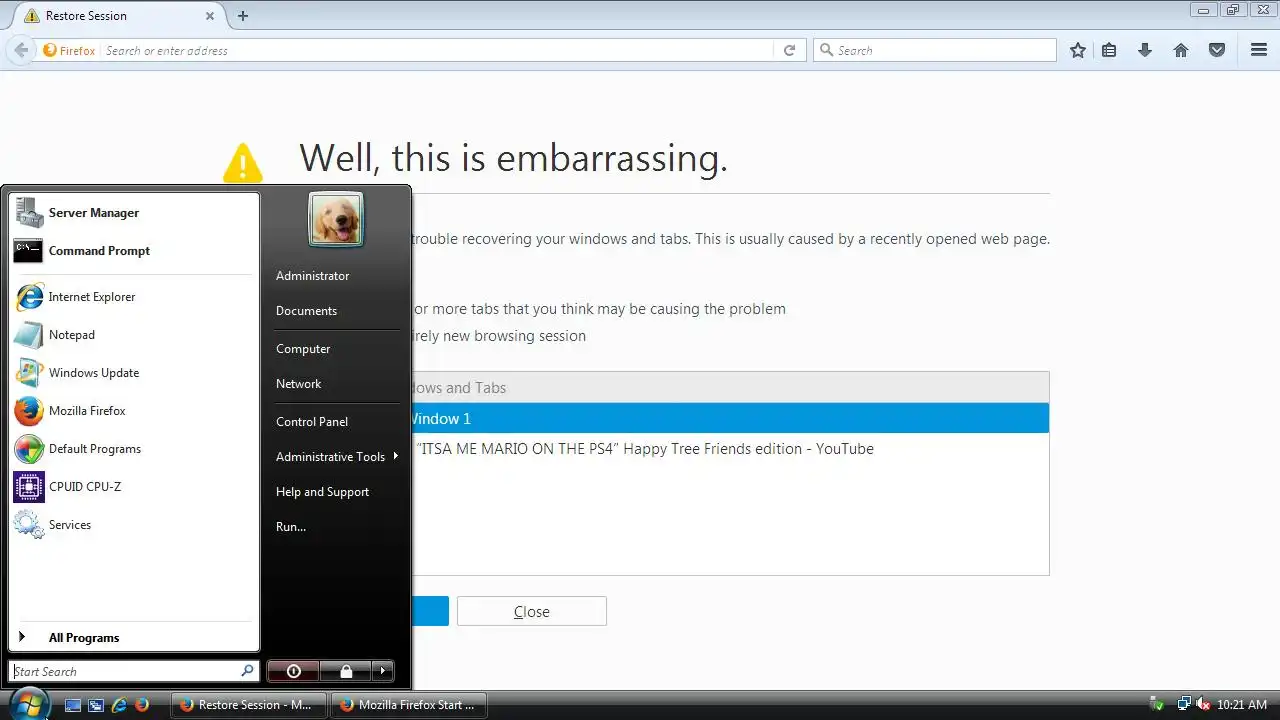Click the partially hidden blue Restore button
The height and width of the screenshot is (720, 1280).
click(x=430, y=611)
